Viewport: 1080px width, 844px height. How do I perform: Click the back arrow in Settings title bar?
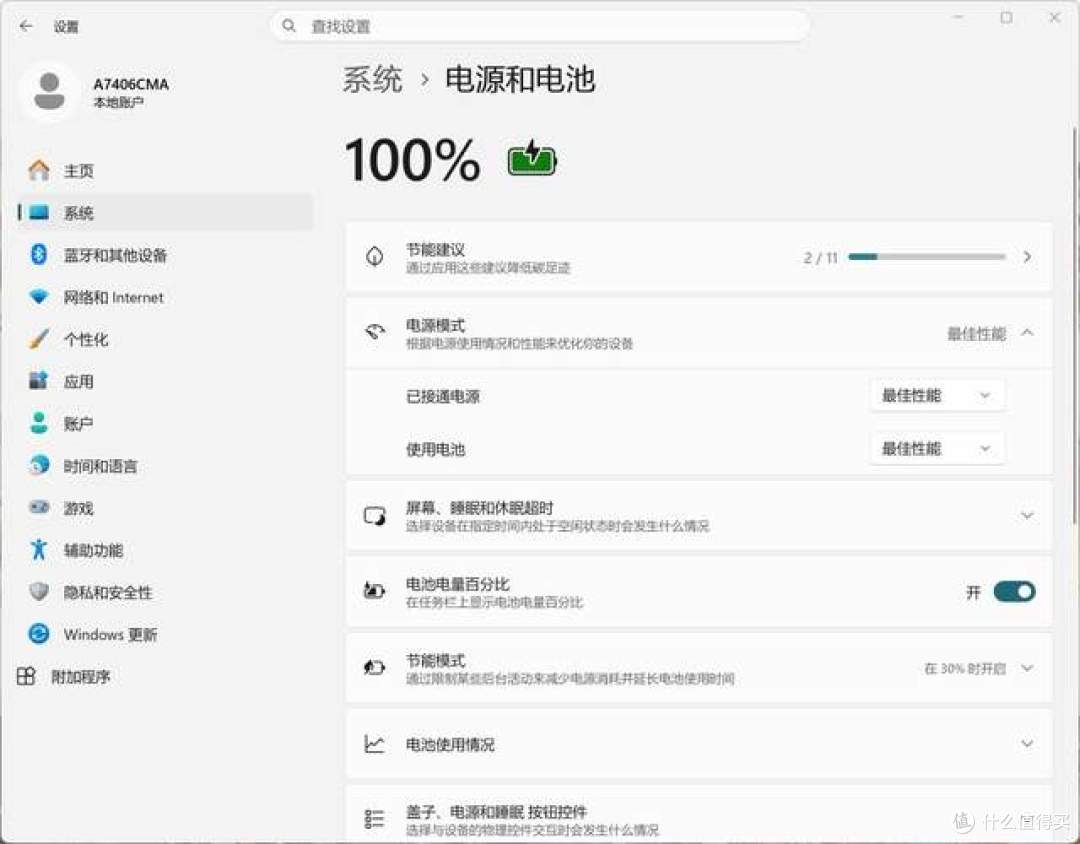26,26
